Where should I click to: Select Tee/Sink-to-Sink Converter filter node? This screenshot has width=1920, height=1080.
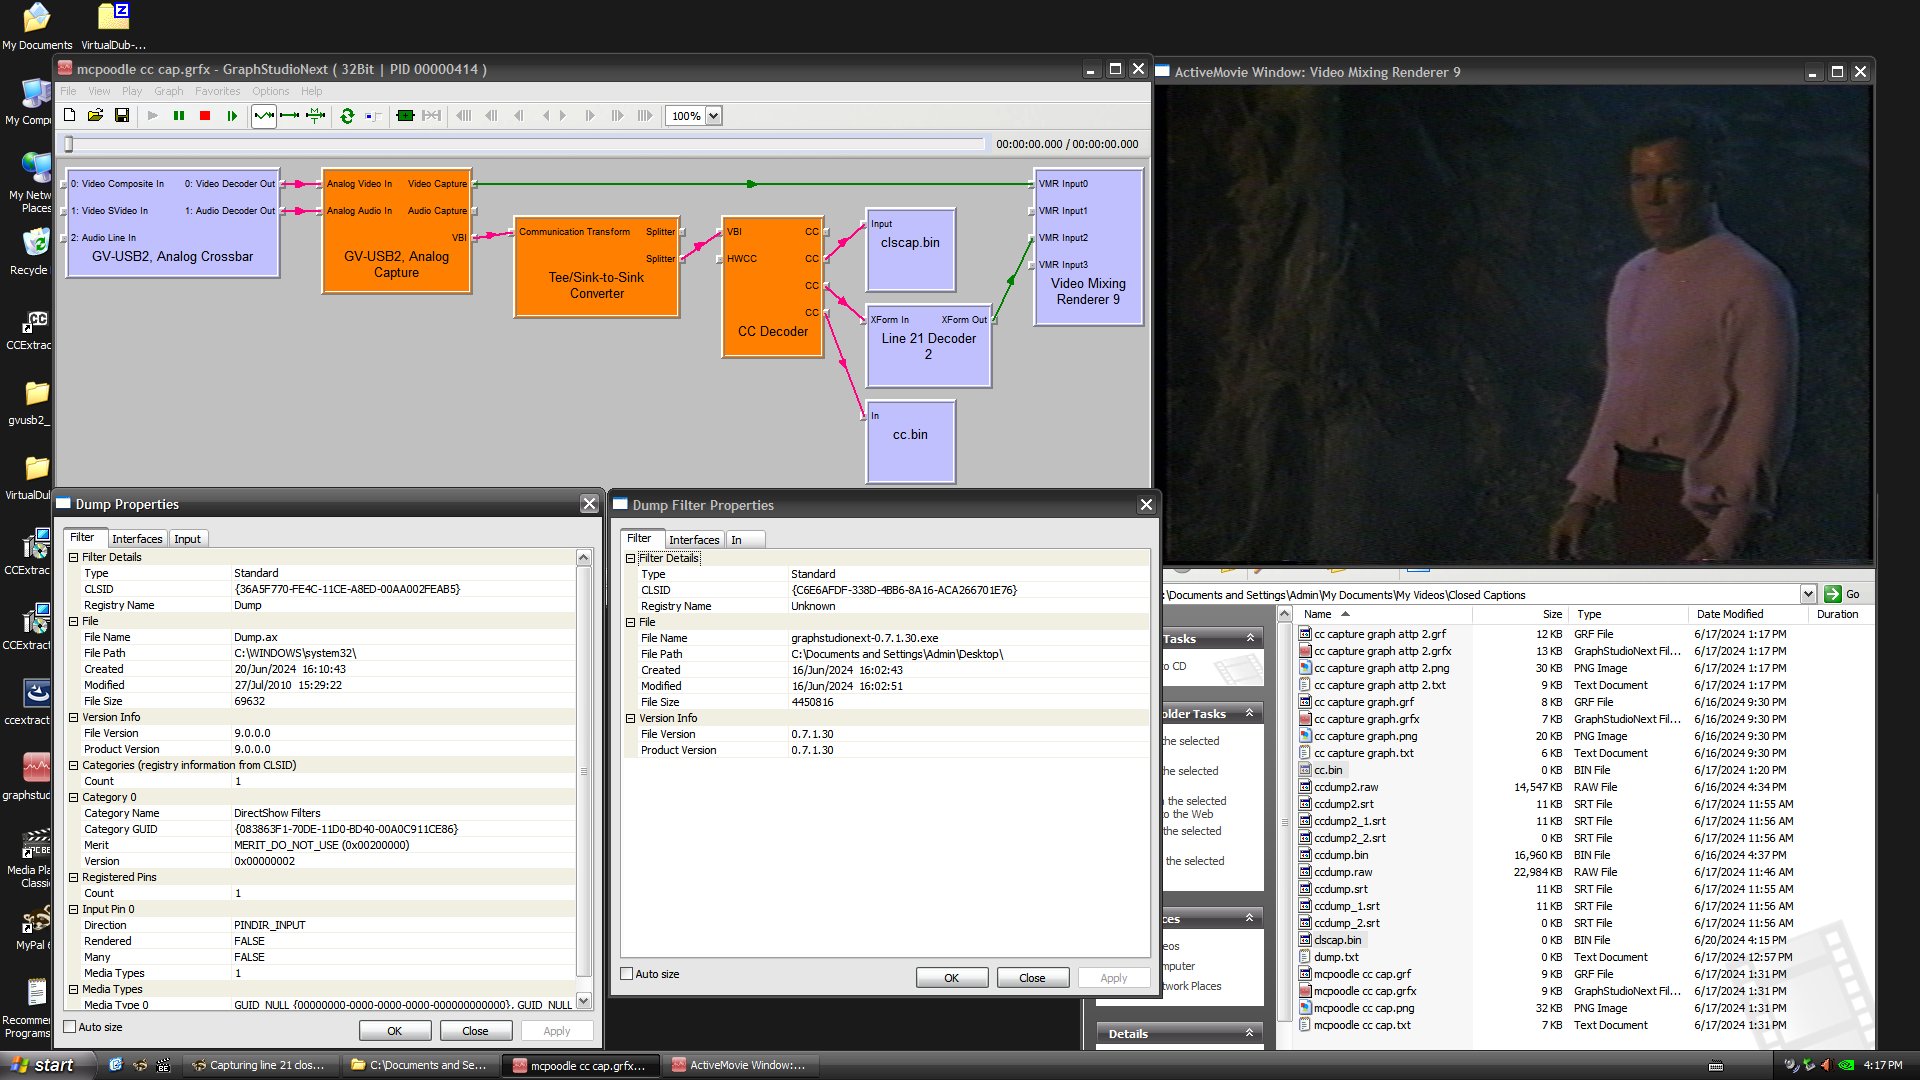[x=597, y=268]
